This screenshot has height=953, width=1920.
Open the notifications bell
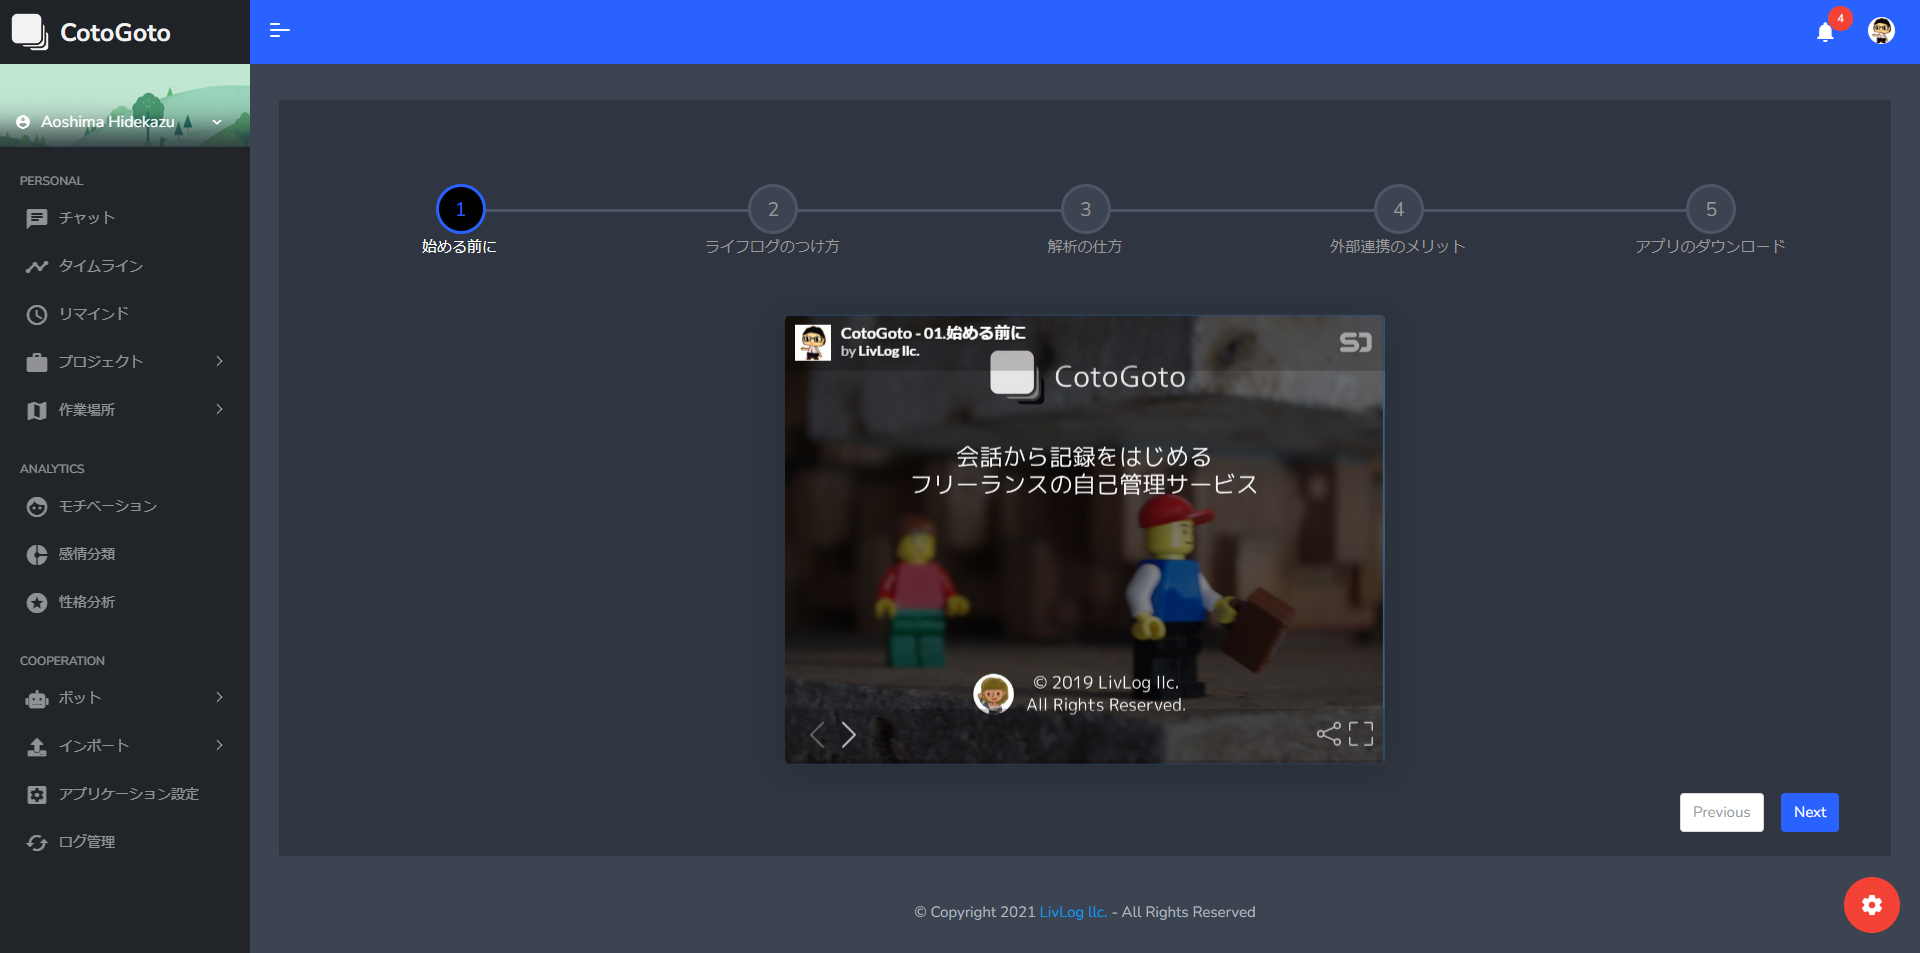[1825, 32]
